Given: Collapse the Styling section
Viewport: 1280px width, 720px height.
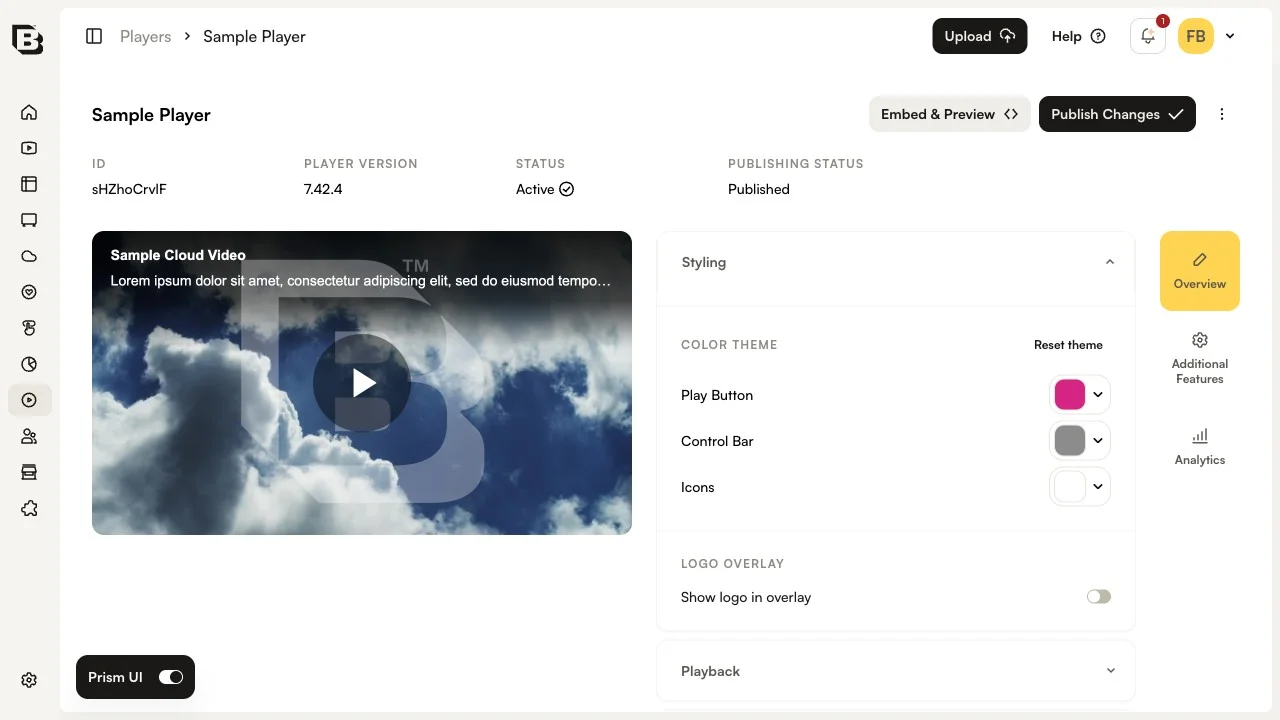Looking at the screenshot, I should [1110, 262].
